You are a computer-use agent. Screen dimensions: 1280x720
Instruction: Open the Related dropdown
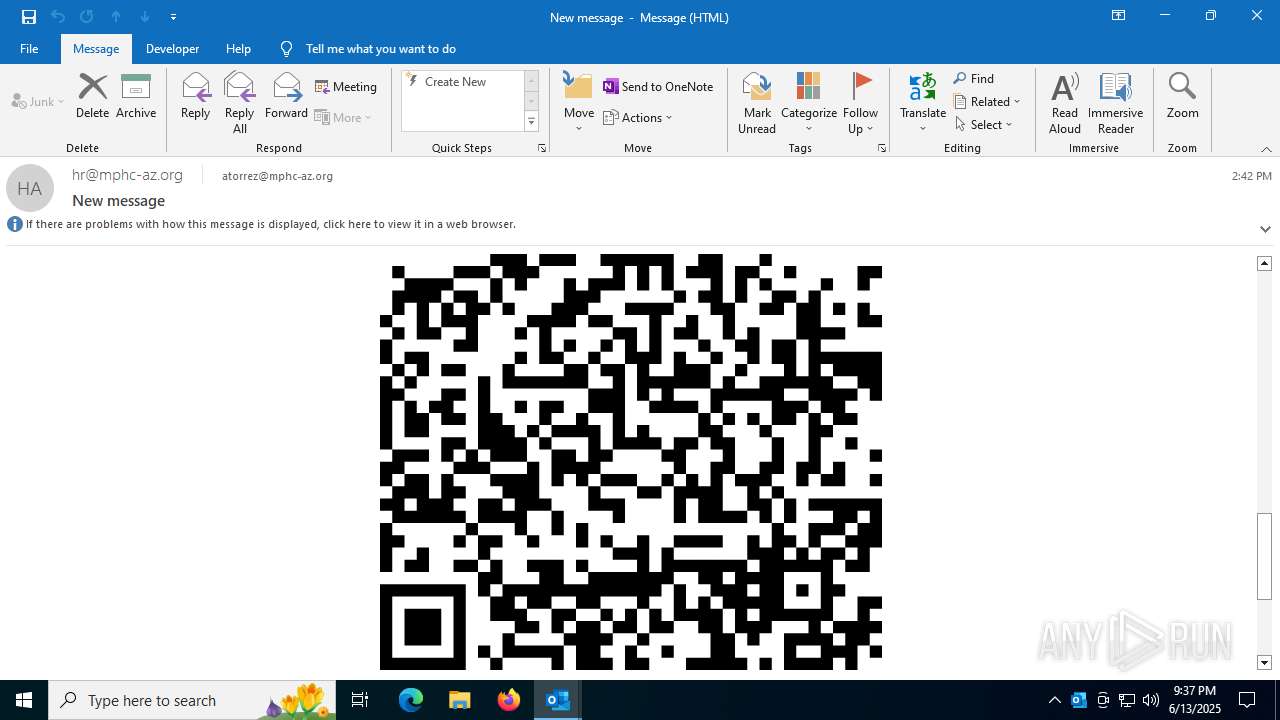(x=987, y=102)
